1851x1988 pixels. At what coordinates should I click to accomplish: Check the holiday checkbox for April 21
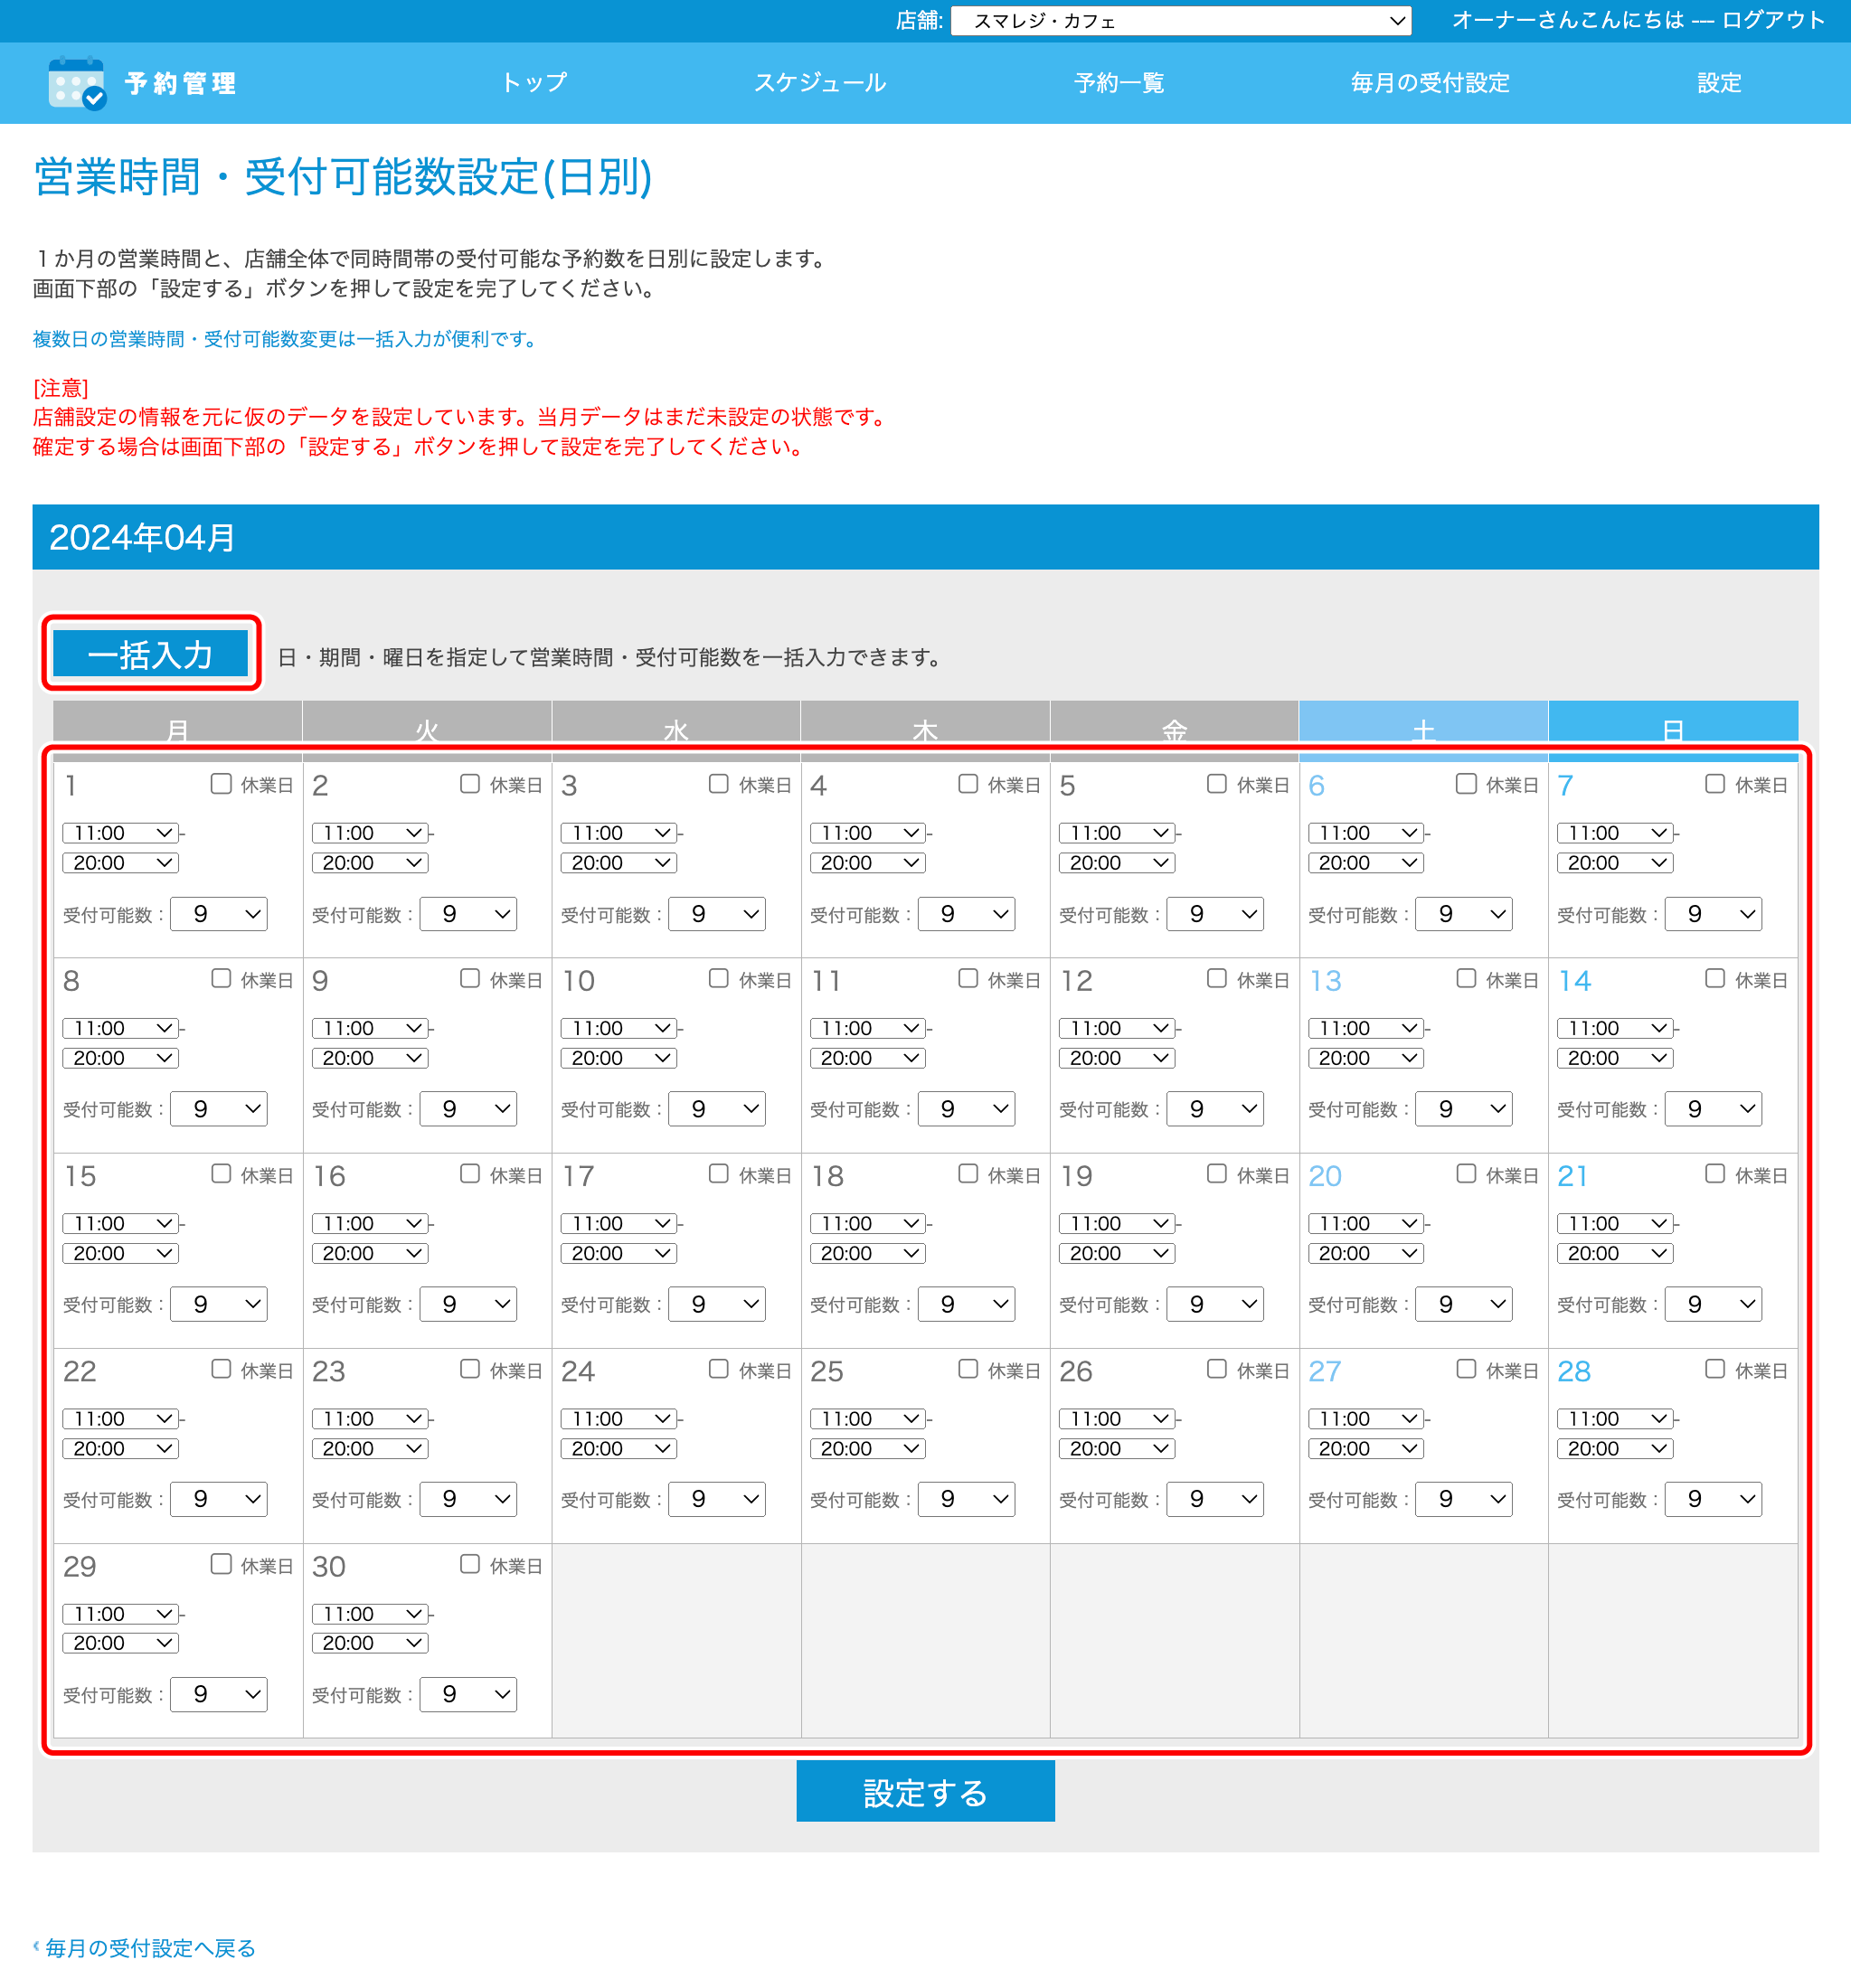pyautogui.click(x=1715, y=1173)
